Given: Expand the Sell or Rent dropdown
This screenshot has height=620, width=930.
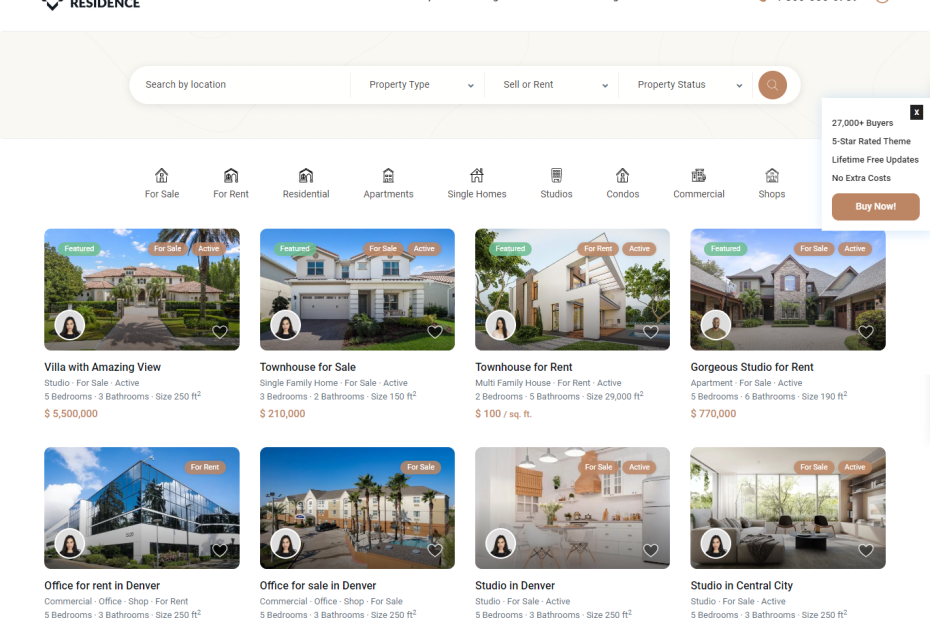Looking at the screenshot, I should 555,85.
